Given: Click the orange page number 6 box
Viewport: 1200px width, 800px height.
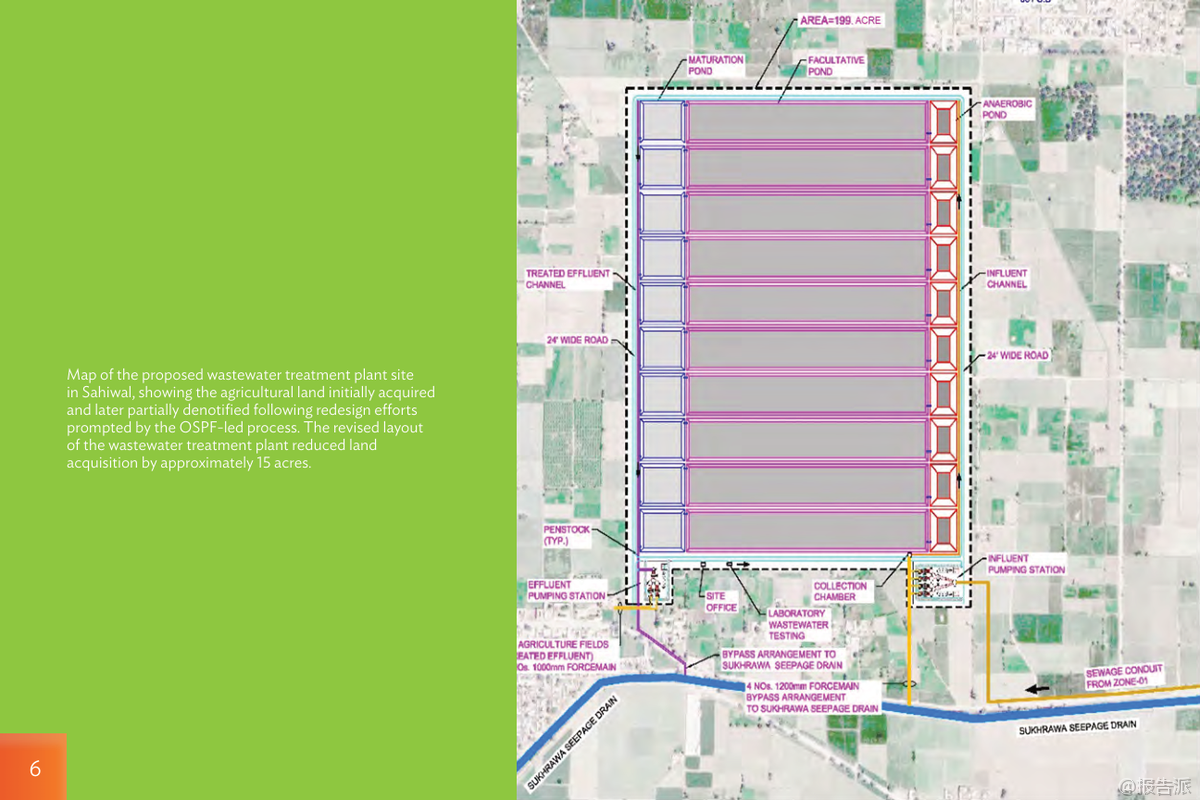Looking at the screenshot, I should point(33,767).
